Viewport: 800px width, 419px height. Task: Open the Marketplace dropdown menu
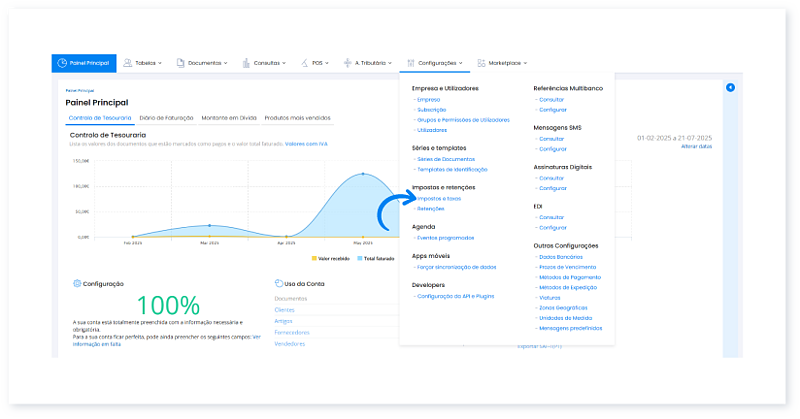tap(507, 63)
